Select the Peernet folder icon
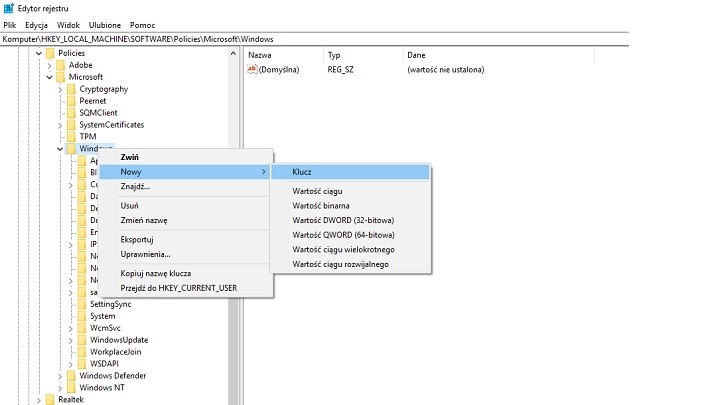 pyautogui.click(x=71, y=101)
